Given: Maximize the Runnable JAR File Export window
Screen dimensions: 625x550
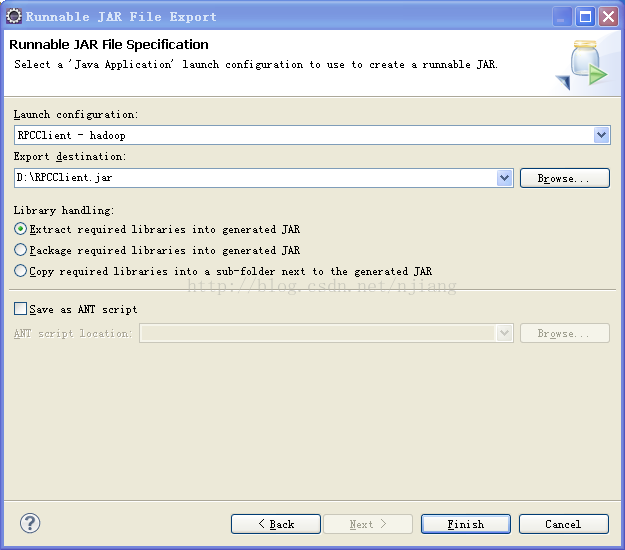Looking at the screenshot, I should tap(585, 17).
